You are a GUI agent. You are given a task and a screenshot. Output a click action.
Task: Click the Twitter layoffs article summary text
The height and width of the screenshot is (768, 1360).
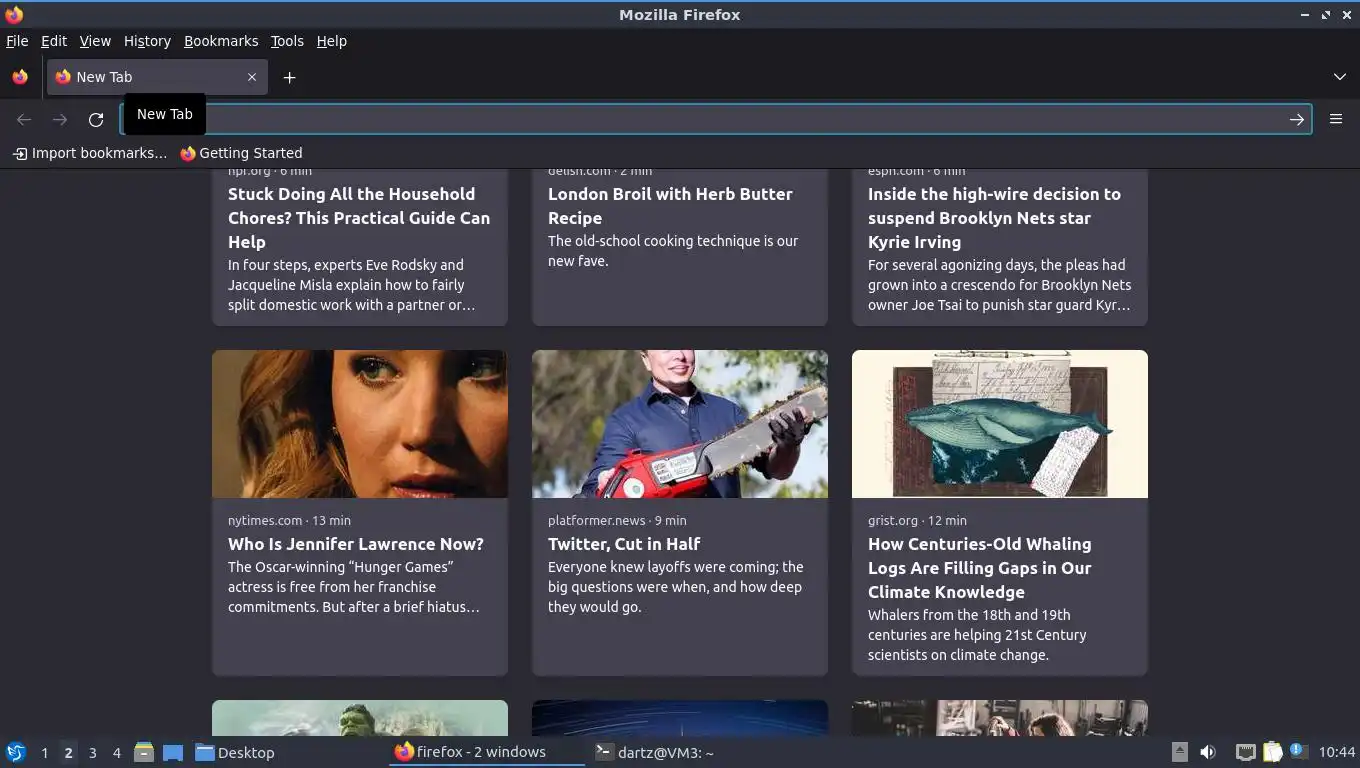click(676, 587)
